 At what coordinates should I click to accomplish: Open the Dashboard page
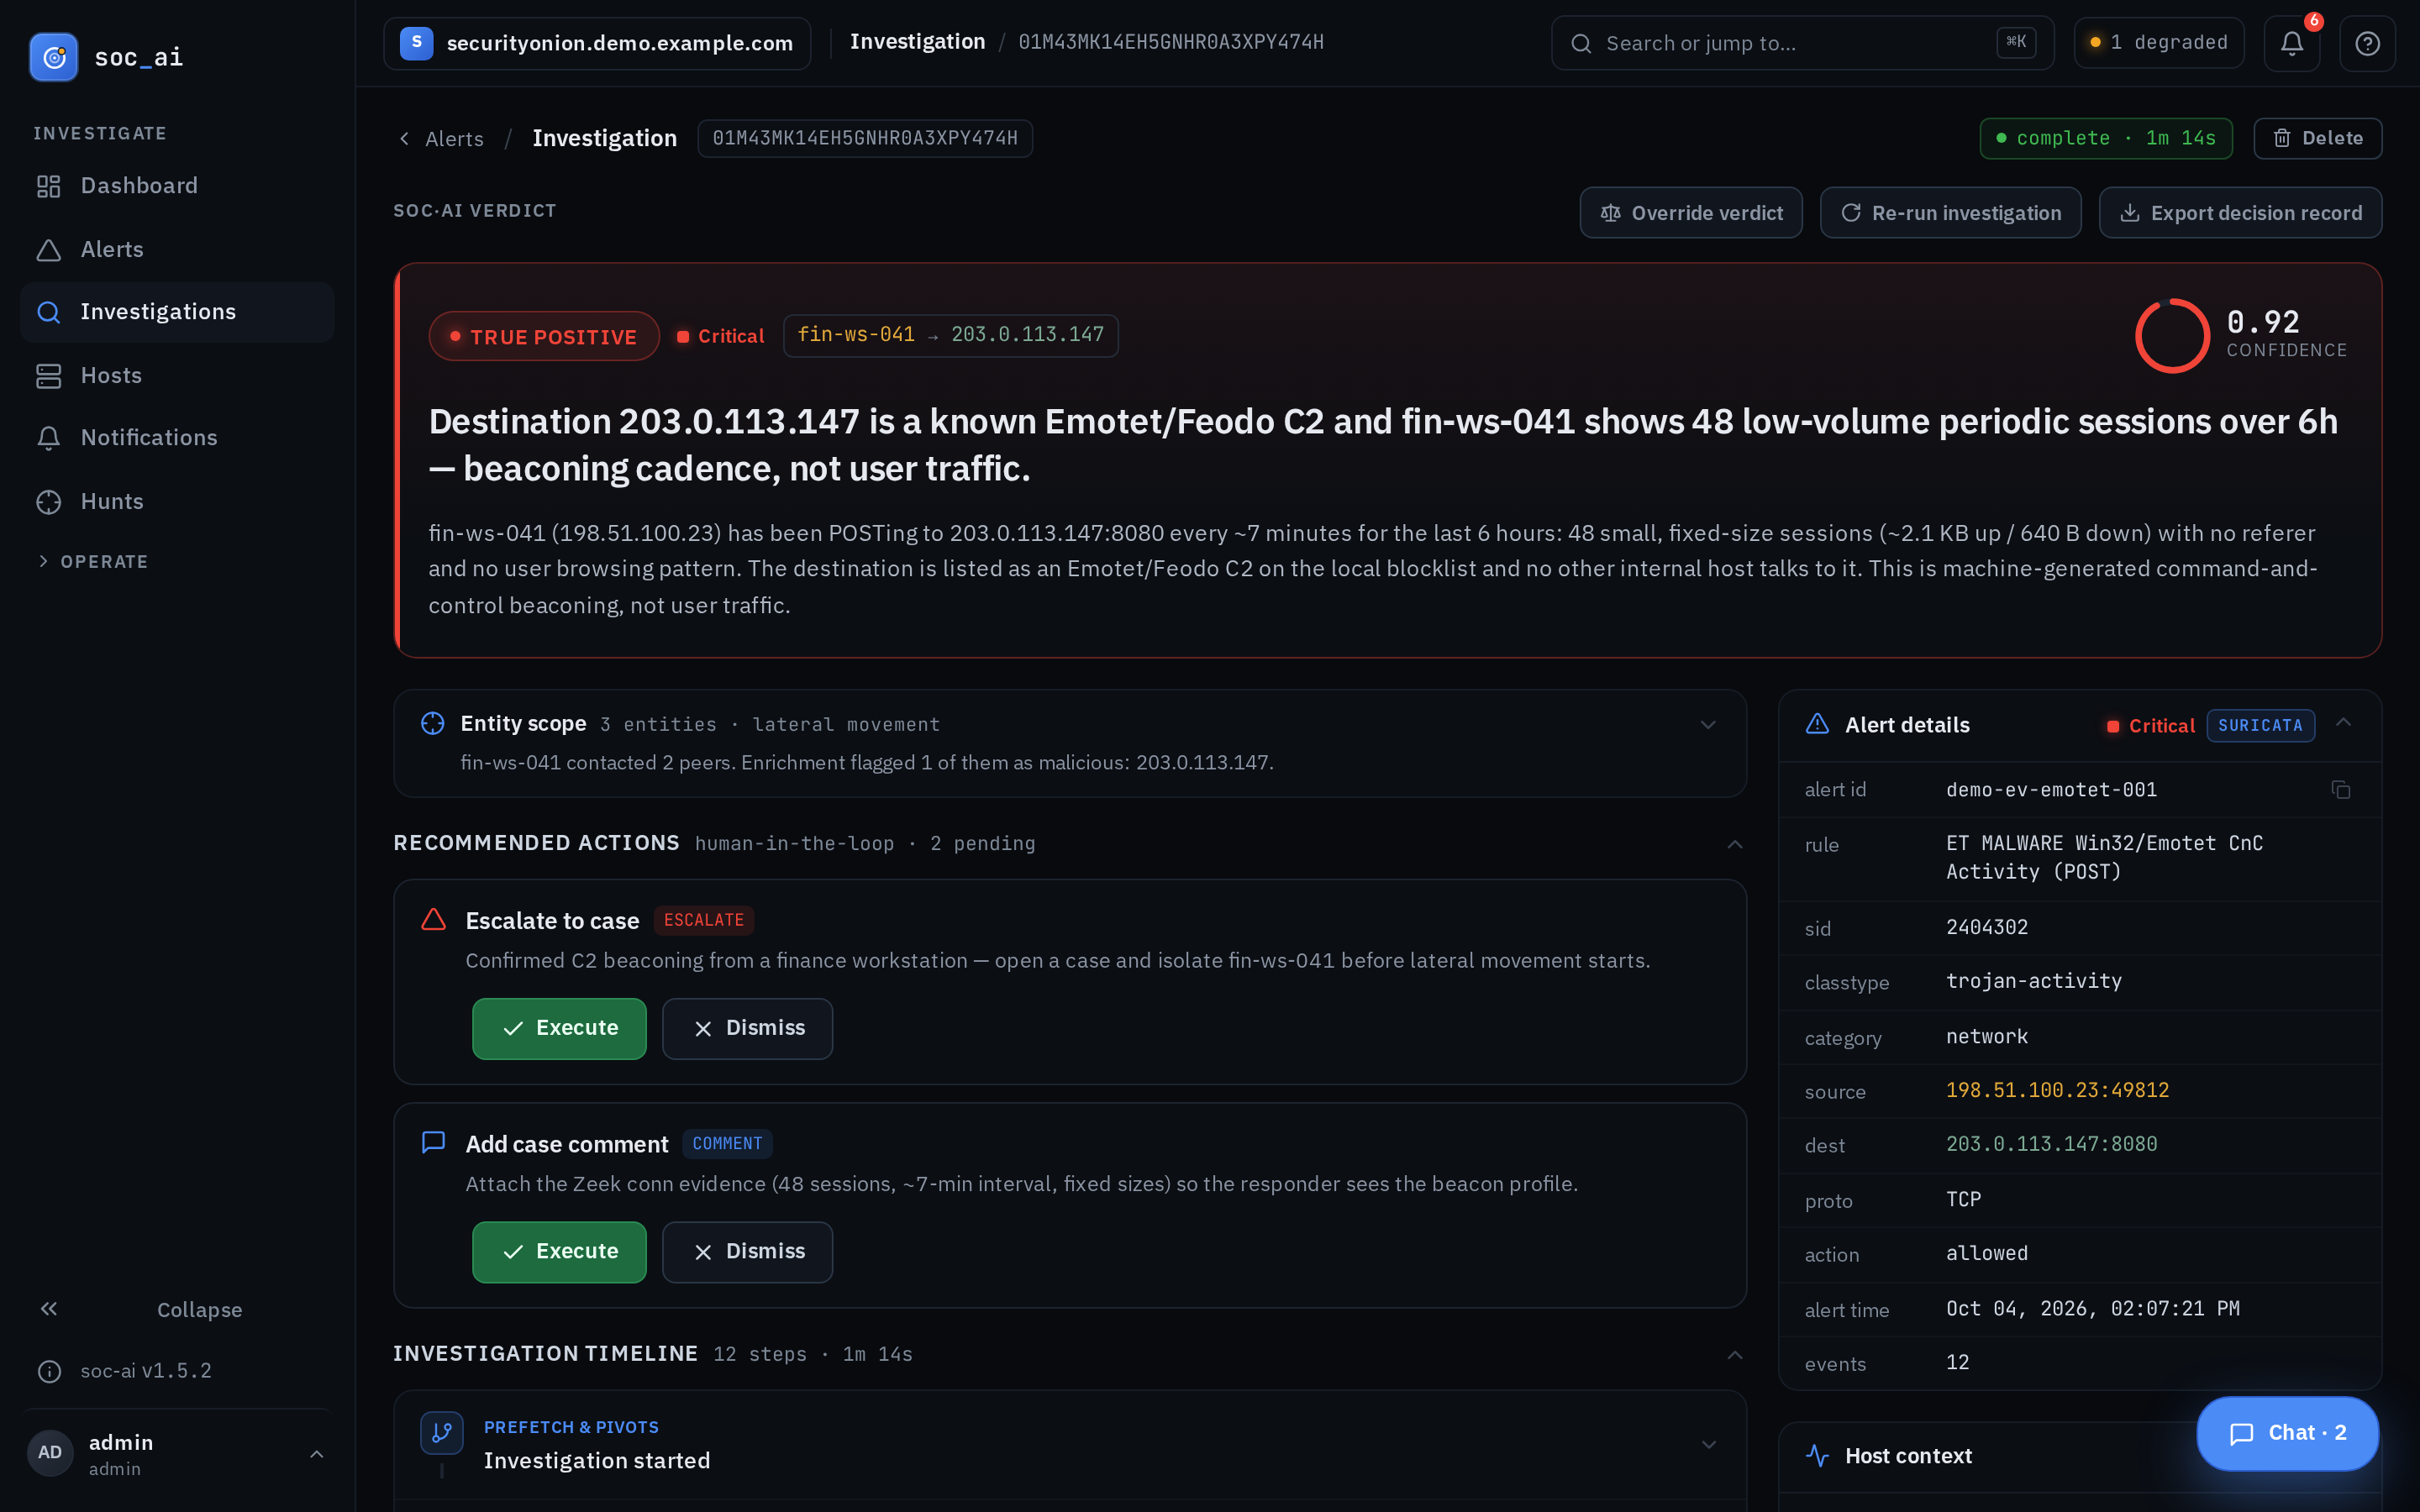[x=177, y=186]
